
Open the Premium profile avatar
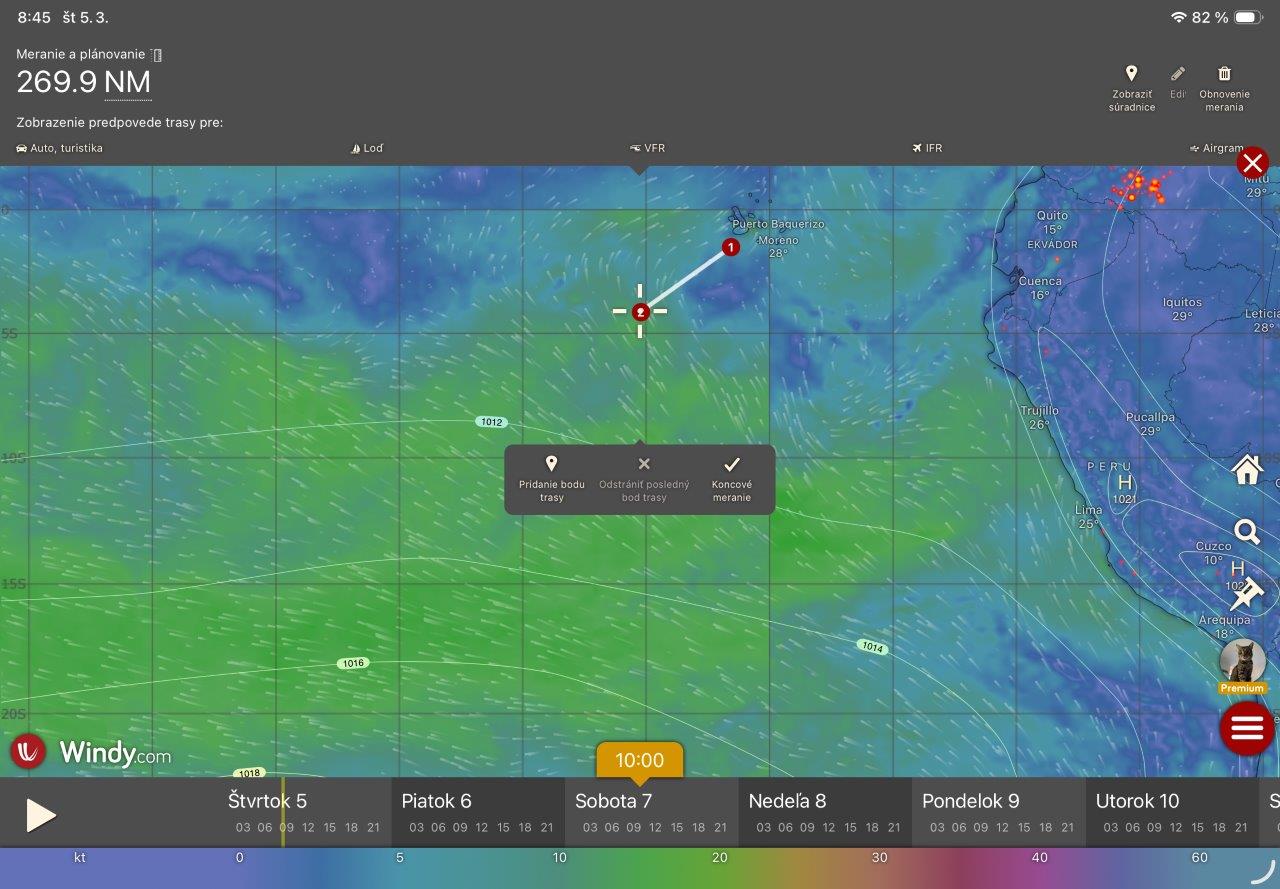(x=1242, y=662)
